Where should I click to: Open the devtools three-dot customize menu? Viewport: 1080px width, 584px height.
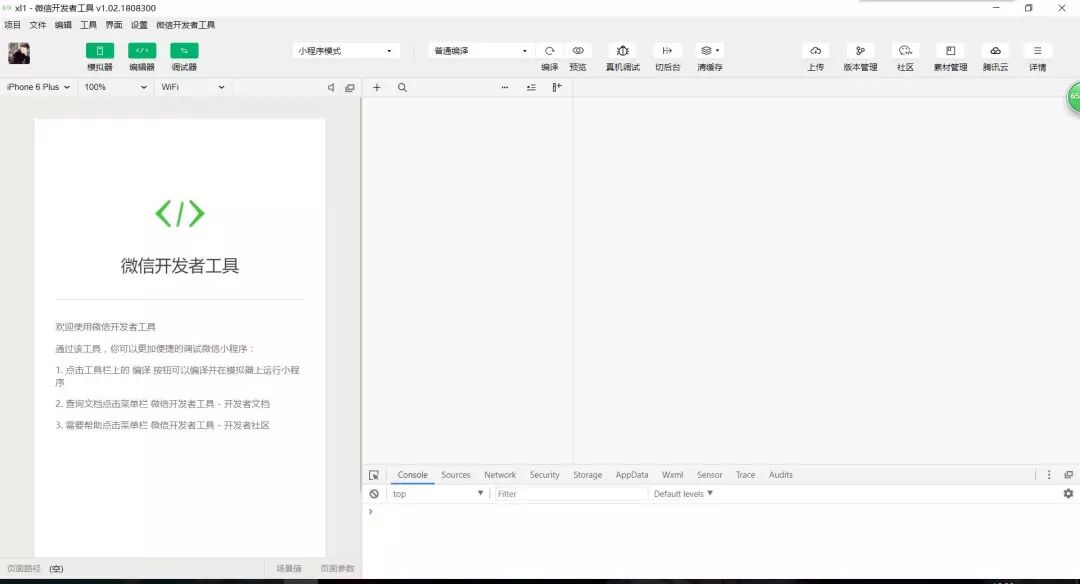click(1049, 475)
